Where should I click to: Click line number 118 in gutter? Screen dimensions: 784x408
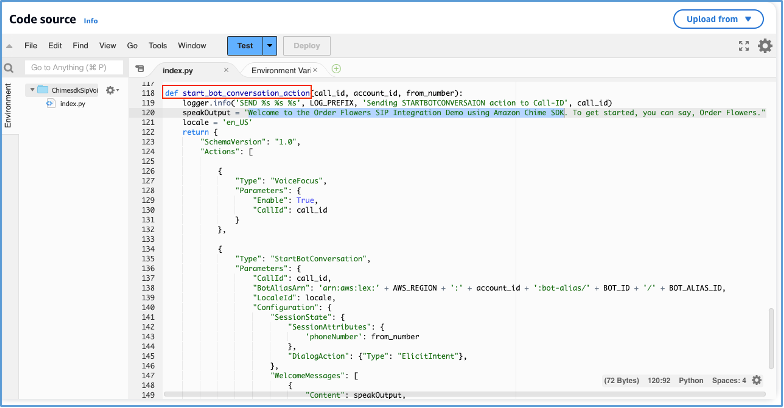148,93
